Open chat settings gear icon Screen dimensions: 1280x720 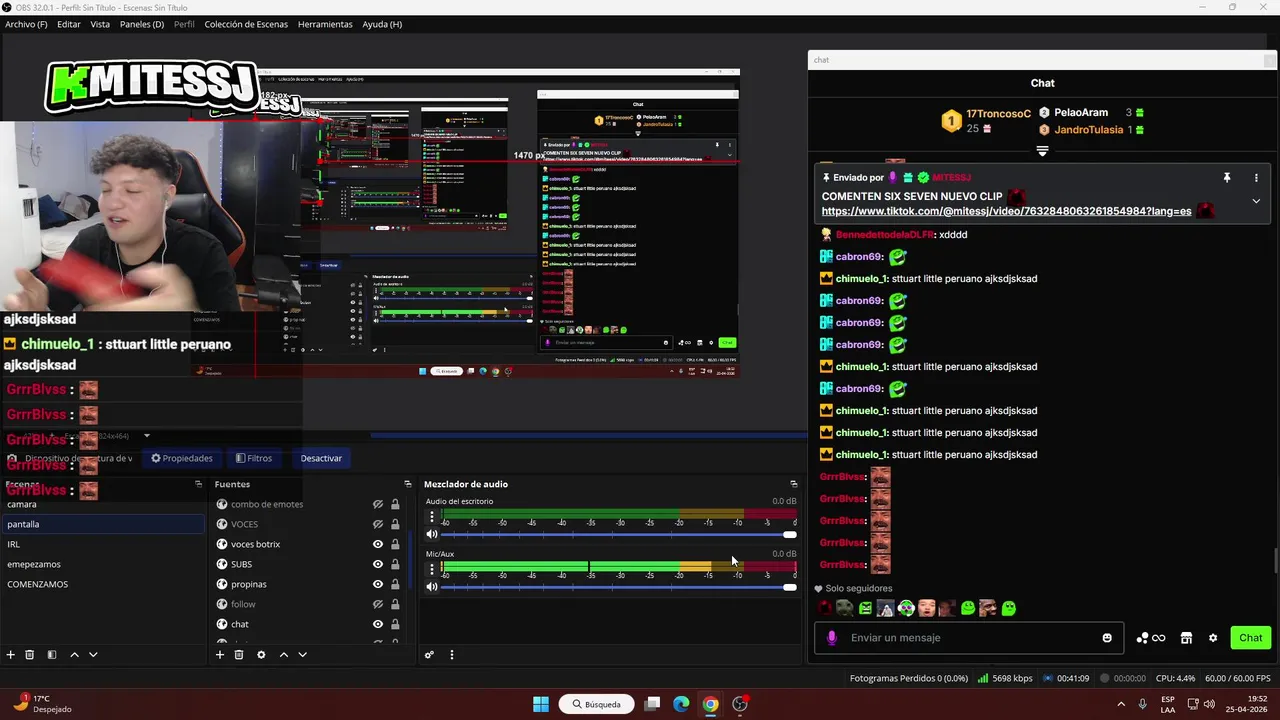[x=1213, y=638]
